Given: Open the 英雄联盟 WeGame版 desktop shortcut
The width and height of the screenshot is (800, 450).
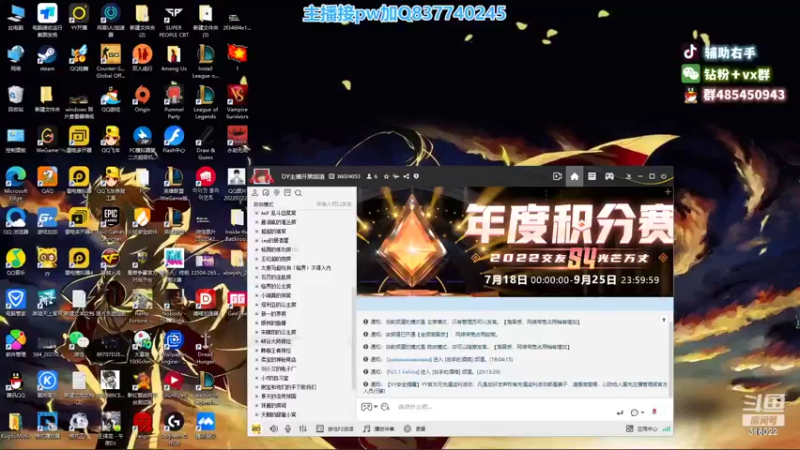Looking at the screenshot, I should (x=173, y=184).
